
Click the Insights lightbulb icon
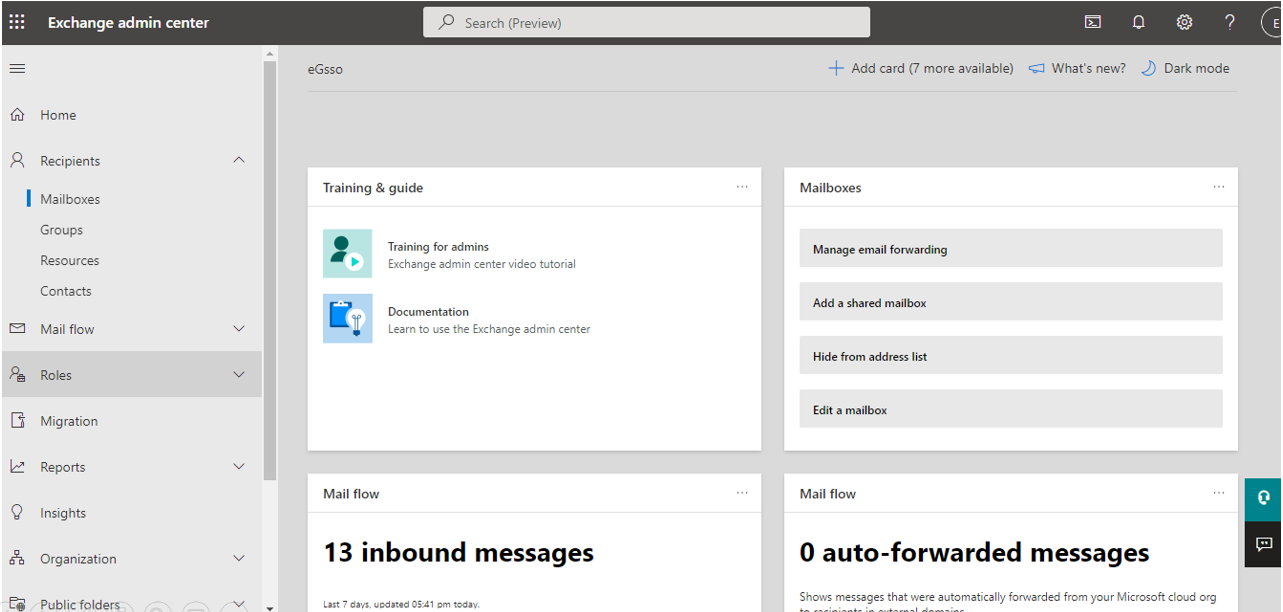[17, 512]
